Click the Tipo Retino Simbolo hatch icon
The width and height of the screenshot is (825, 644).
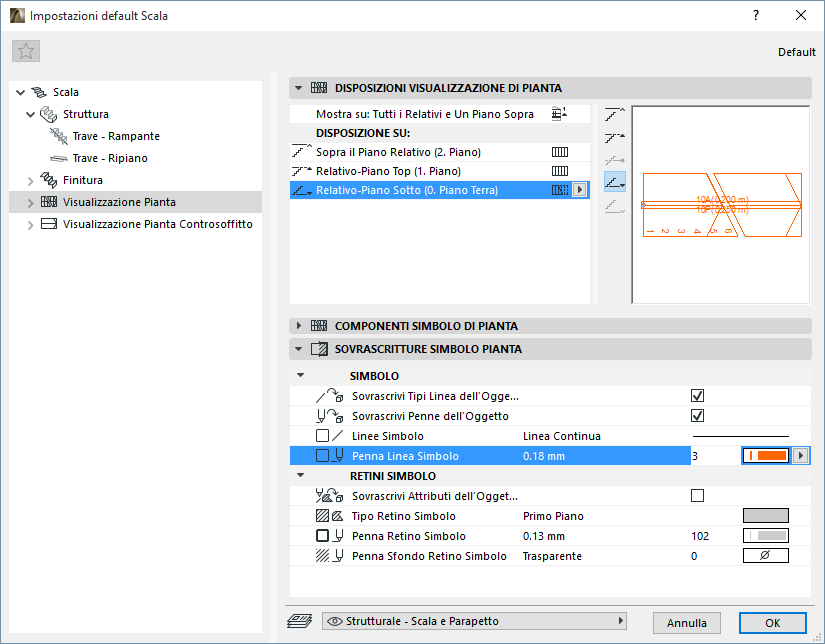[x=329, y=516]
